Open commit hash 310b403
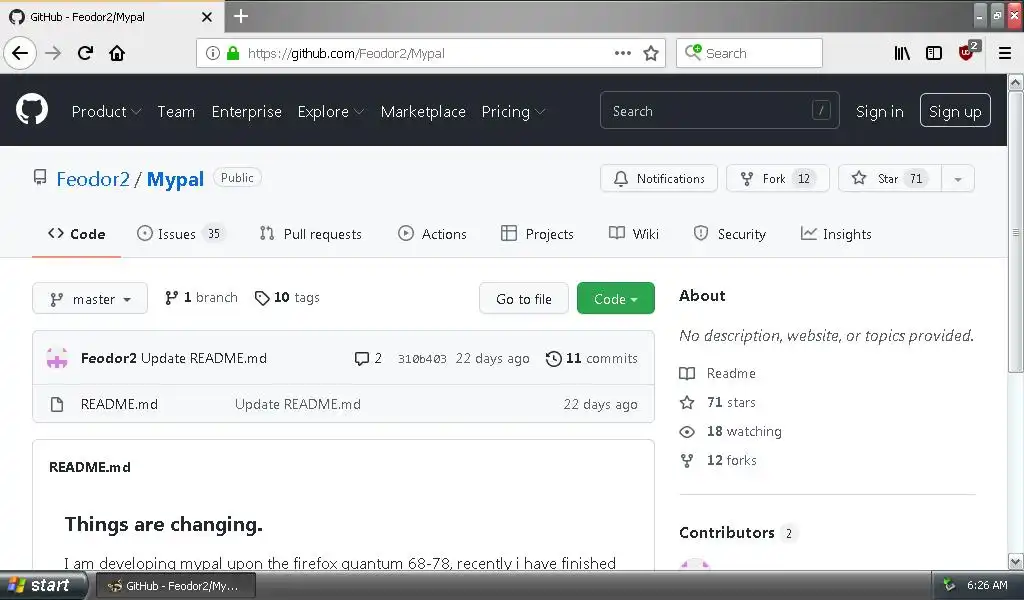Screen dimensions: 1024x600 point(422,359)
